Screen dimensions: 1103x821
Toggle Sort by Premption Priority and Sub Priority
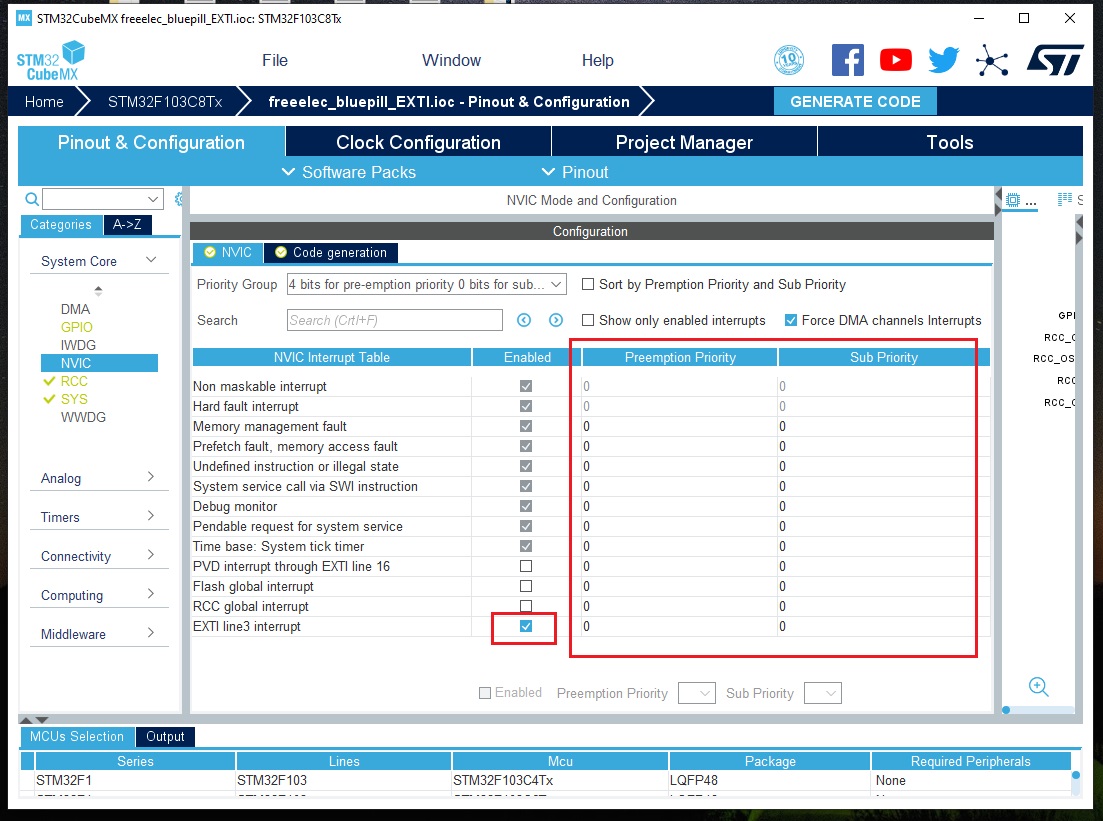[588, 284]
